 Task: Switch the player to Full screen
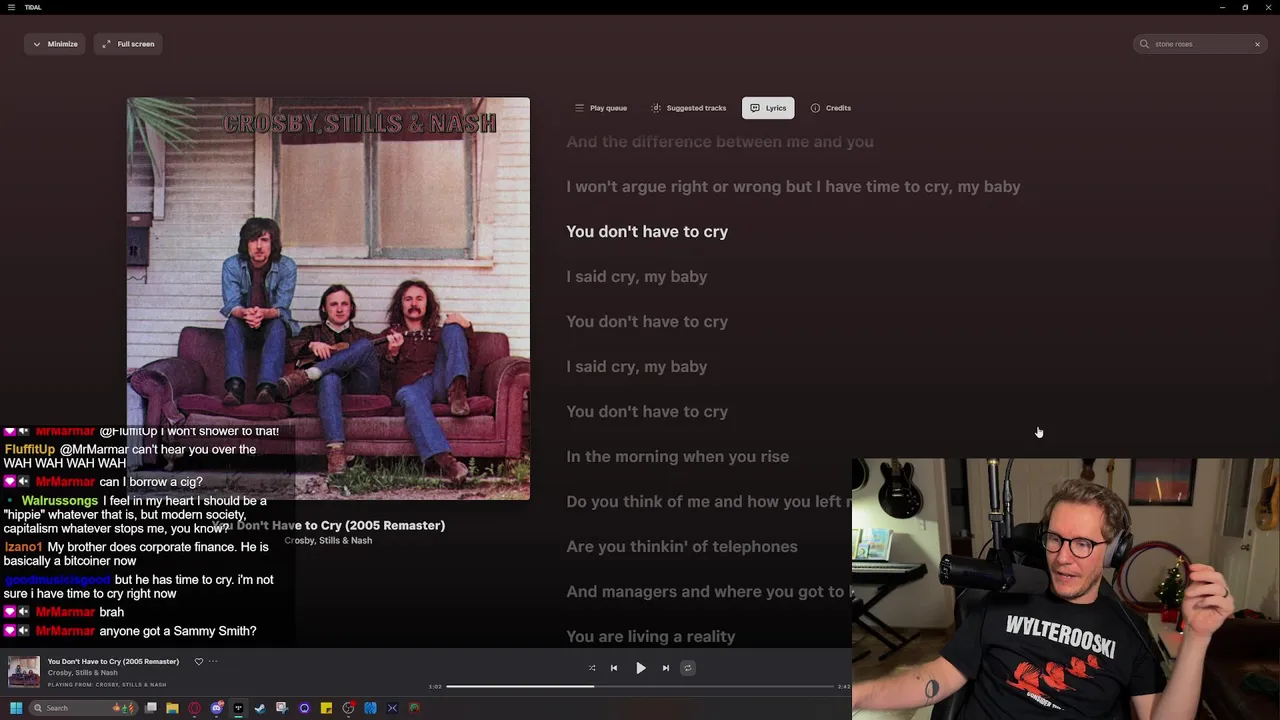click(x=128, y=44)
